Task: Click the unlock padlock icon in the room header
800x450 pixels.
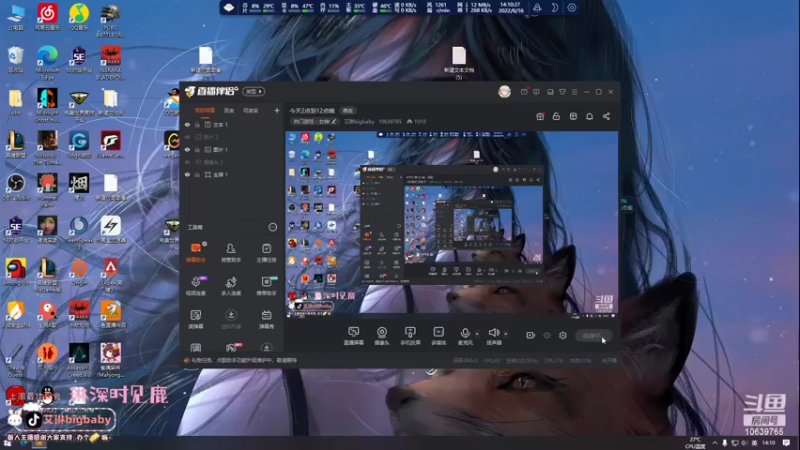Action: point(556,116)
